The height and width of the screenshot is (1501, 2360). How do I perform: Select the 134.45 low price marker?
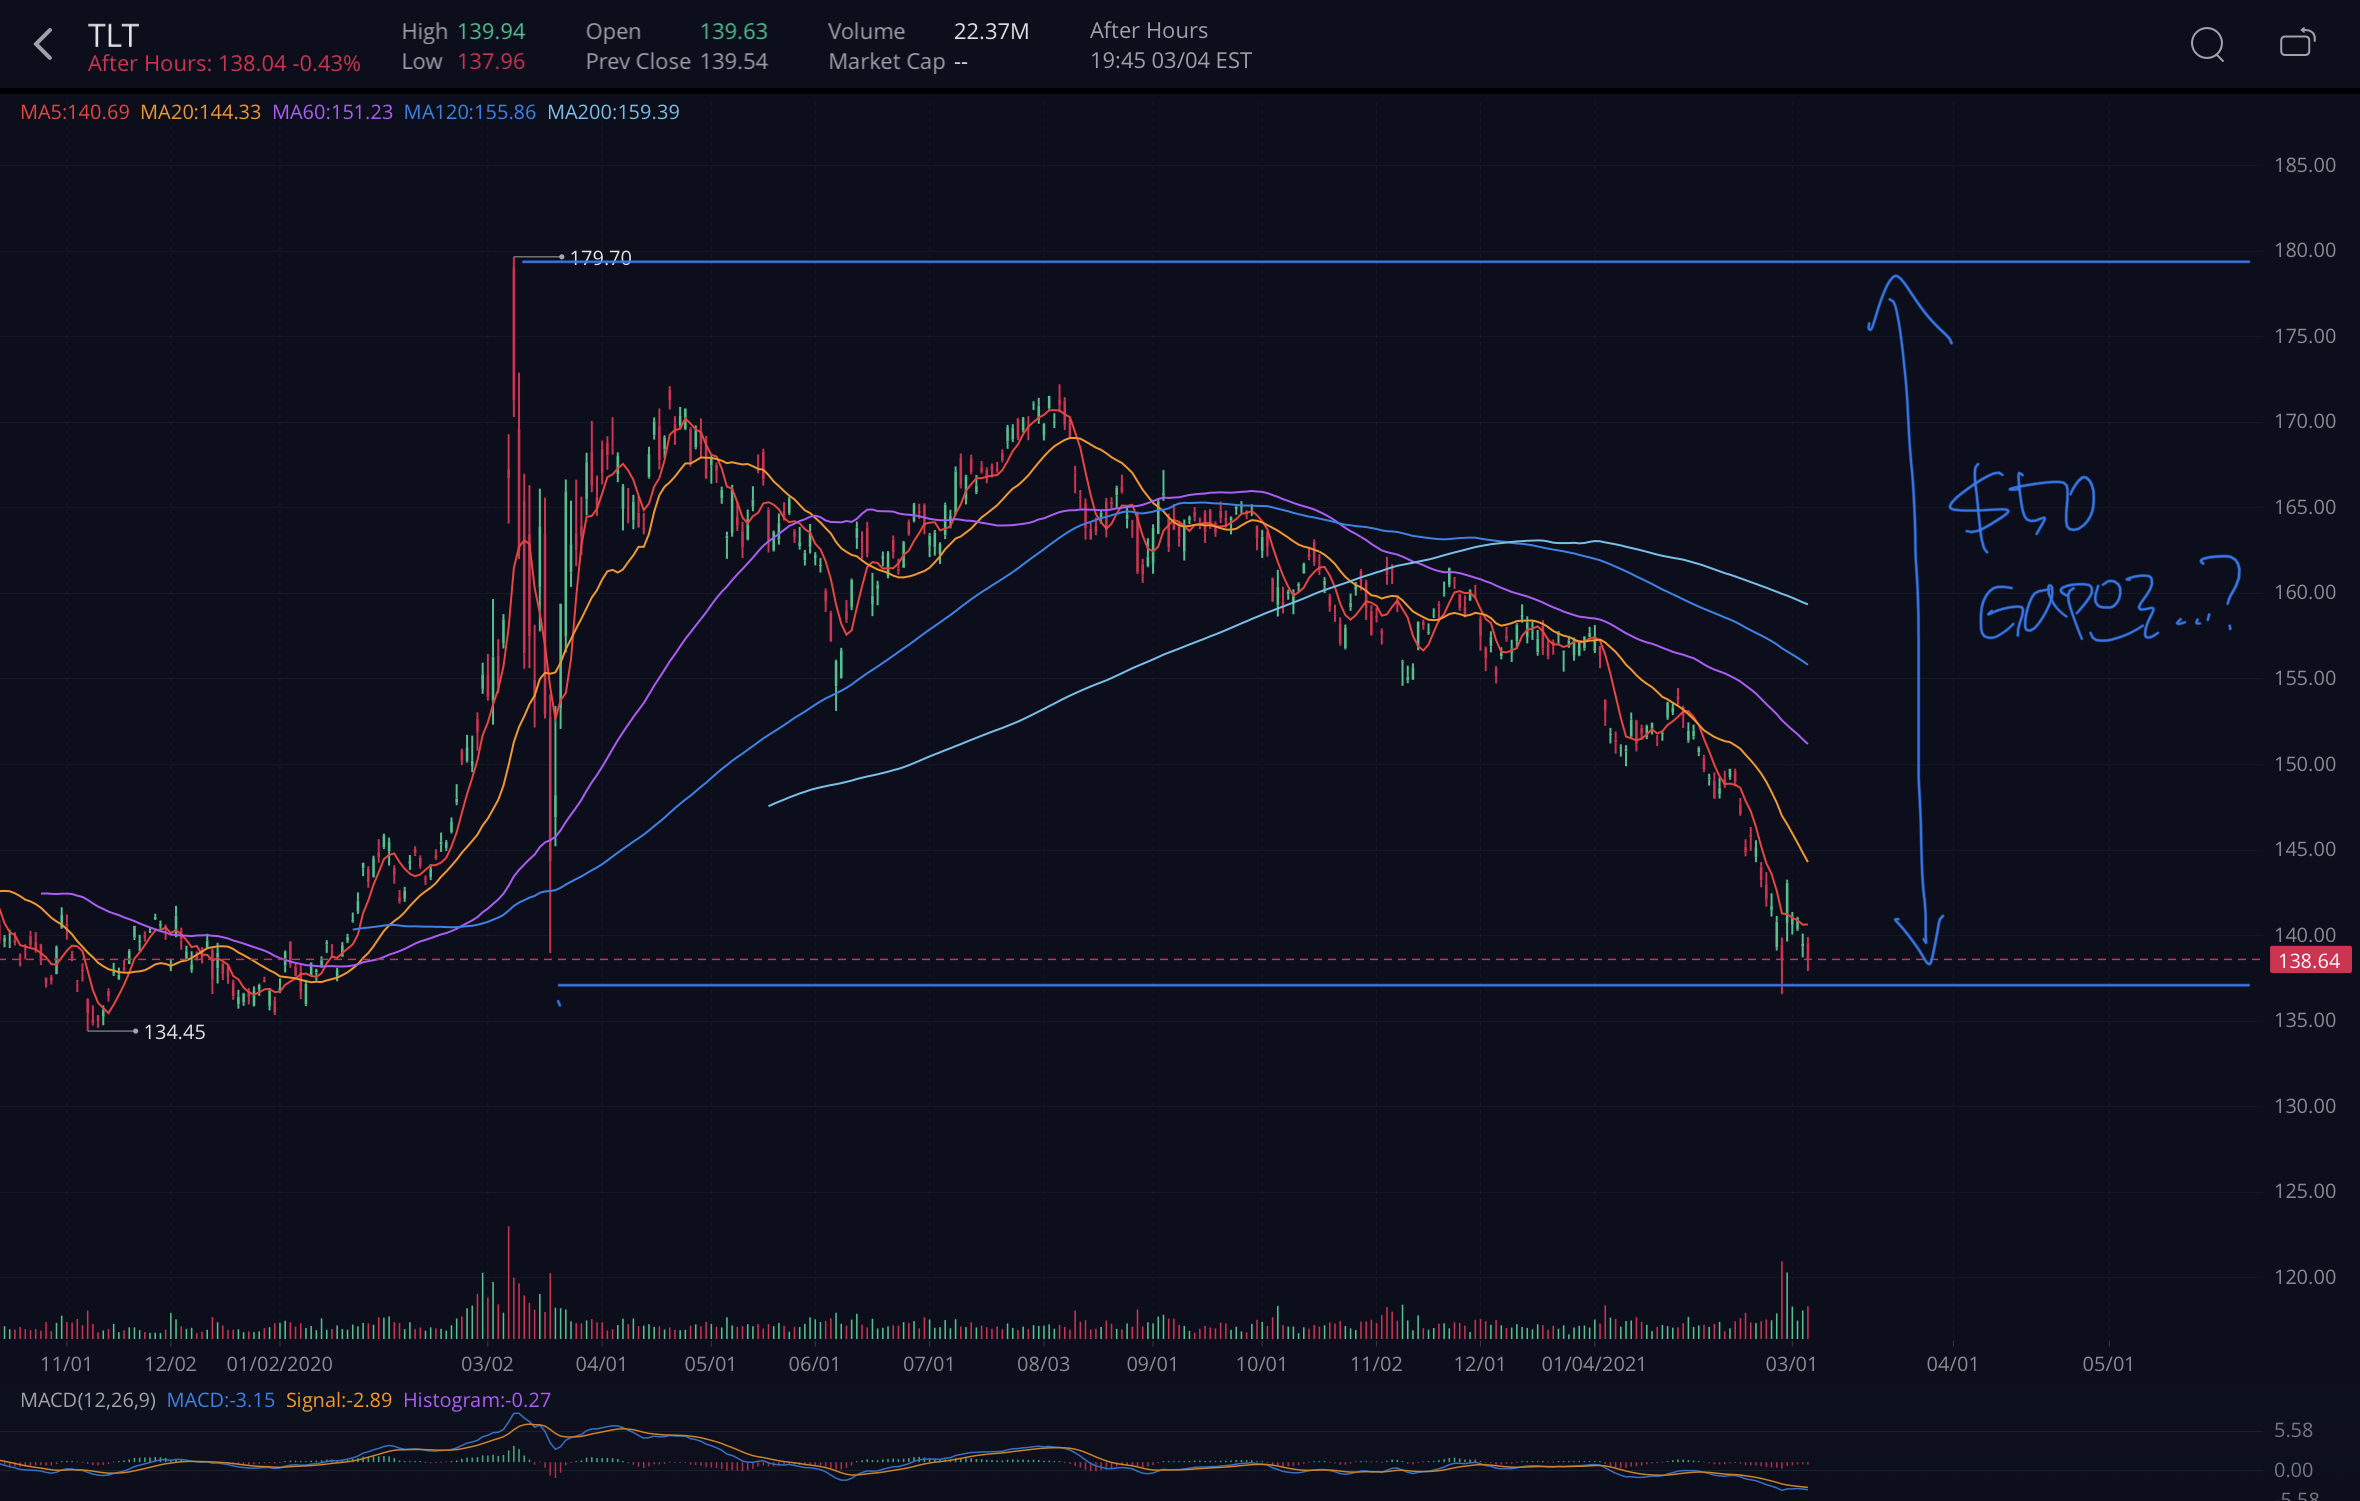tap(174, 1032)
